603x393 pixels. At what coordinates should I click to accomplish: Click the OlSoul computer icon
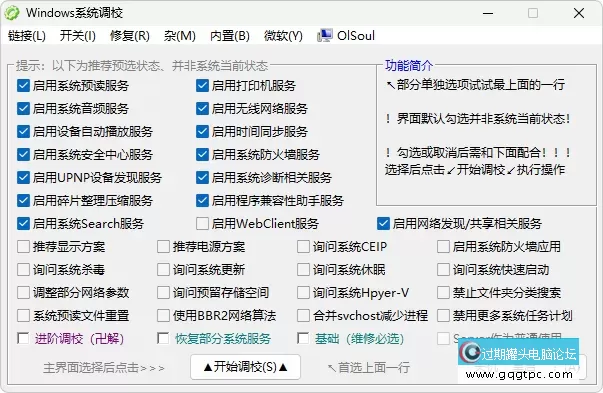click(x=325, y=36)
